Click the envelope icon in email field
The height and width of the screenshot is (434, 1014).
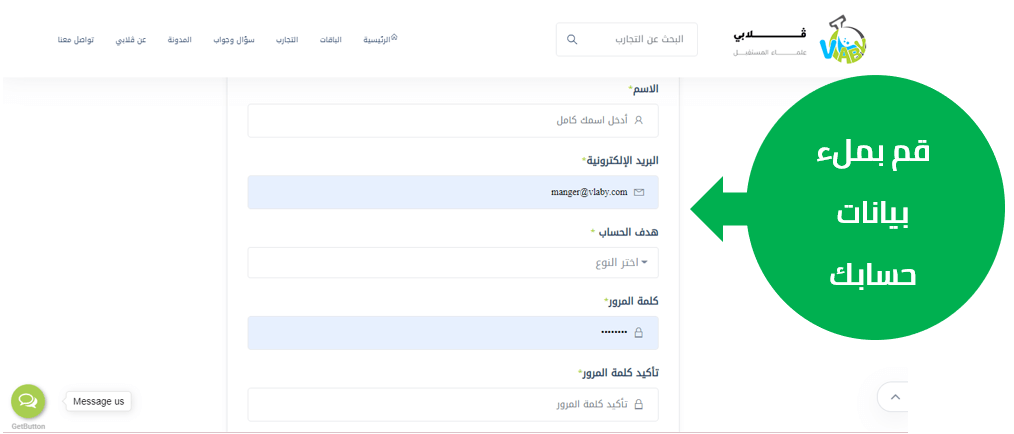pos(639,192)
